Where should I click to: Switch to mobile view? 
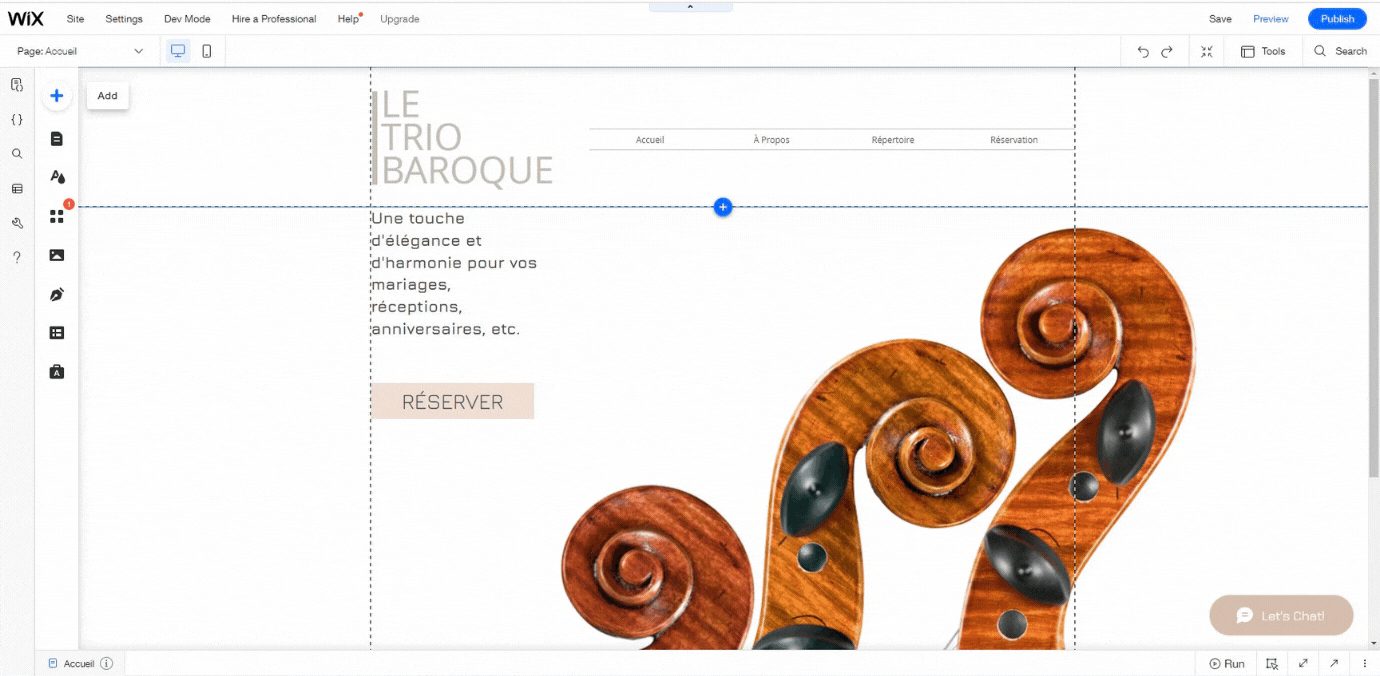(207, 51)
